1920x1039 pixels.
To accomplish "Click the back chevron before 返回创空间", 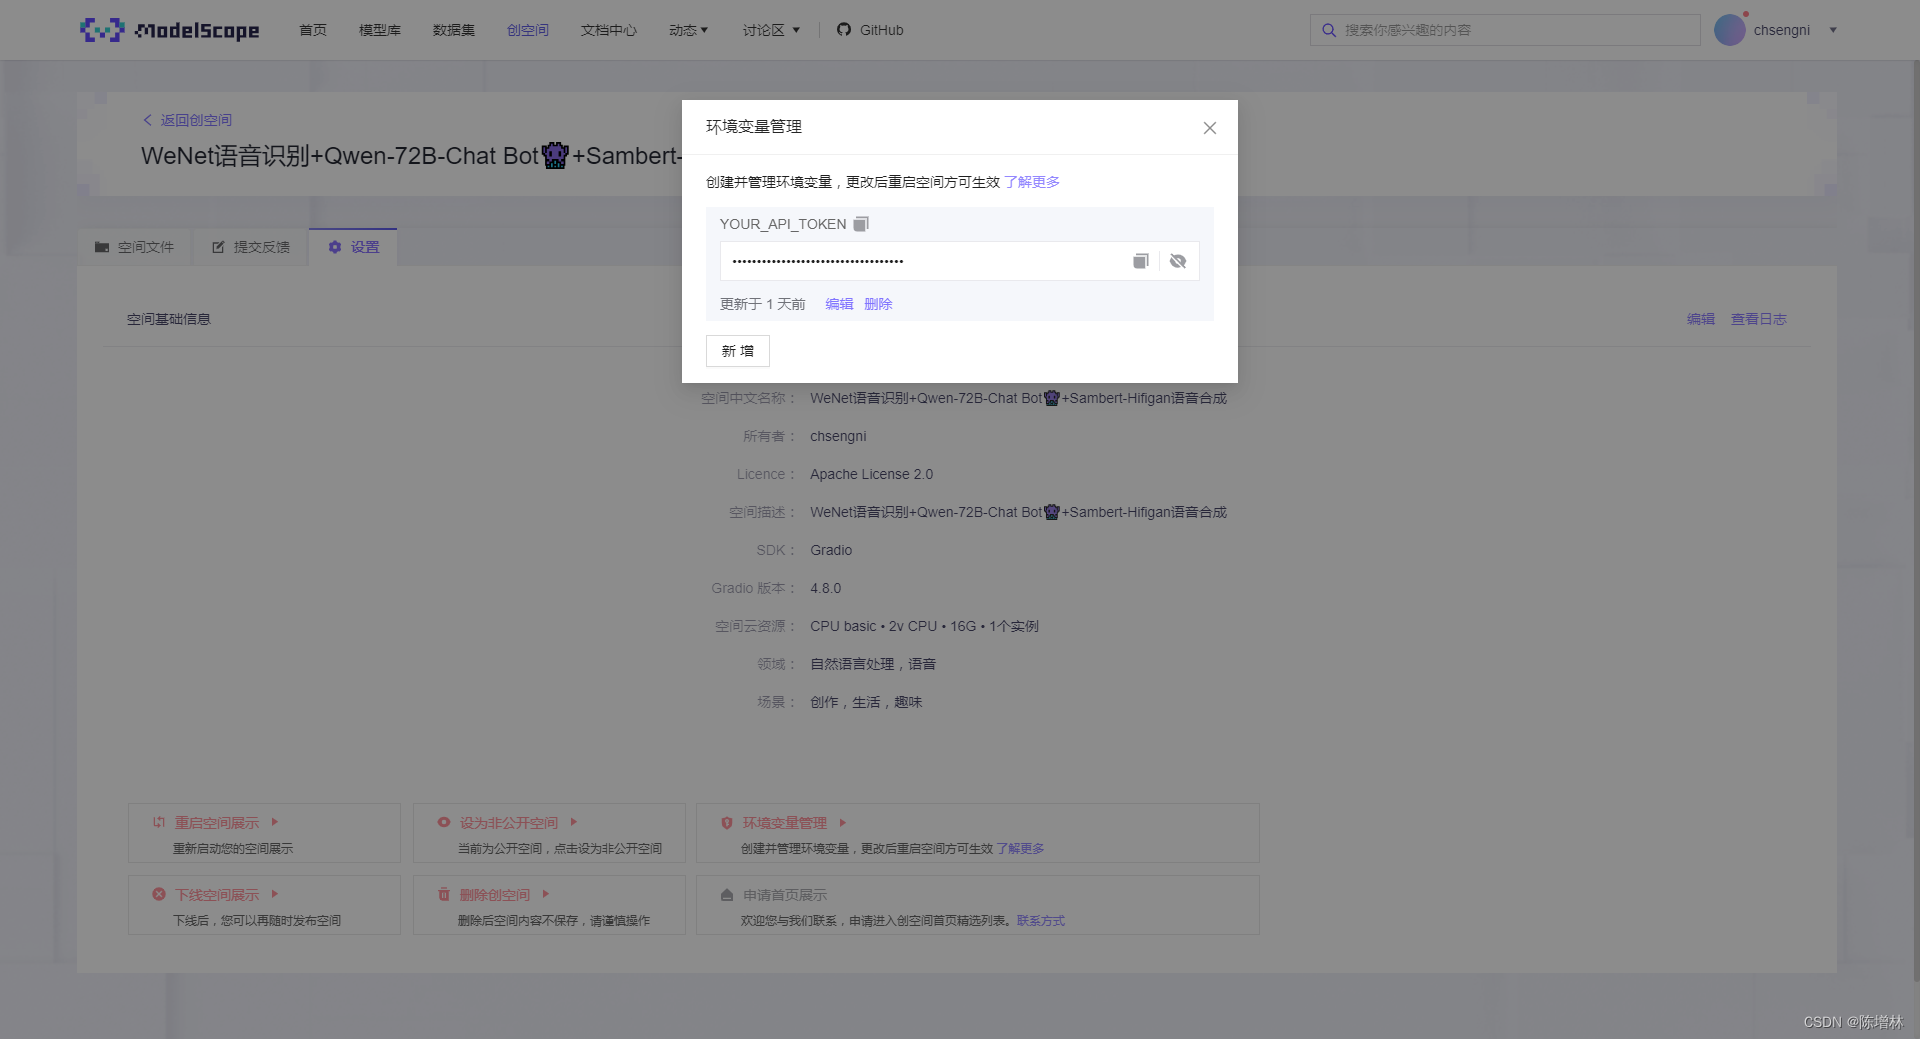I will (148, 120).
